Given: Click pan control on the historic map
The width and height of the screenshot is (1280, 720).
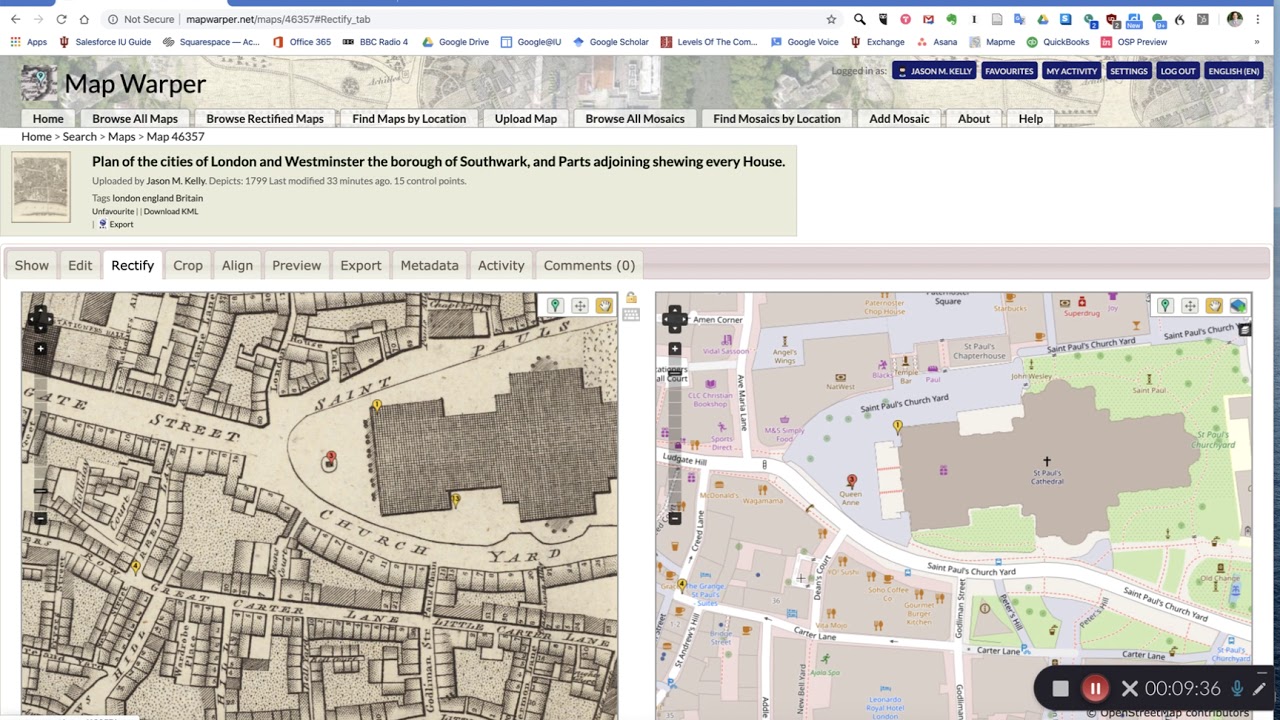Looking at the screenshot, I should click(40, 319).
